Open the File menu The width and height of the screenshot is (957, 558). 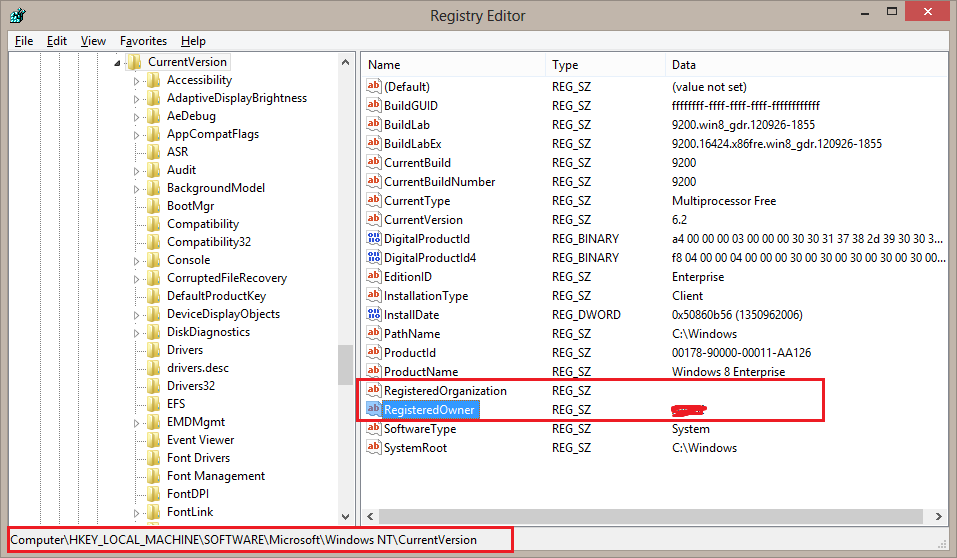tap(24, 41)
